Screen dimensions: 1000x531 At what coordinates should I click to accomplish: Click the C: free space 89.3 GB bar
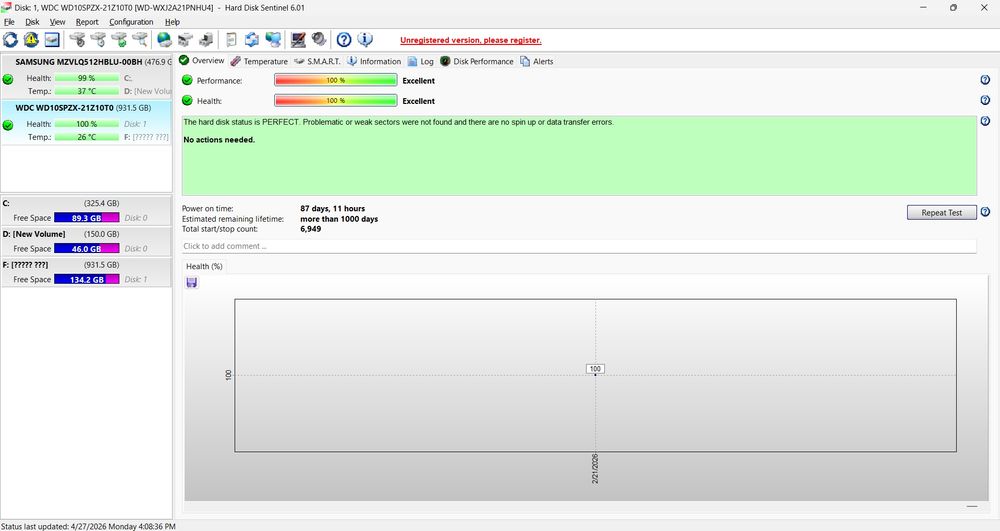coord(87,217)
